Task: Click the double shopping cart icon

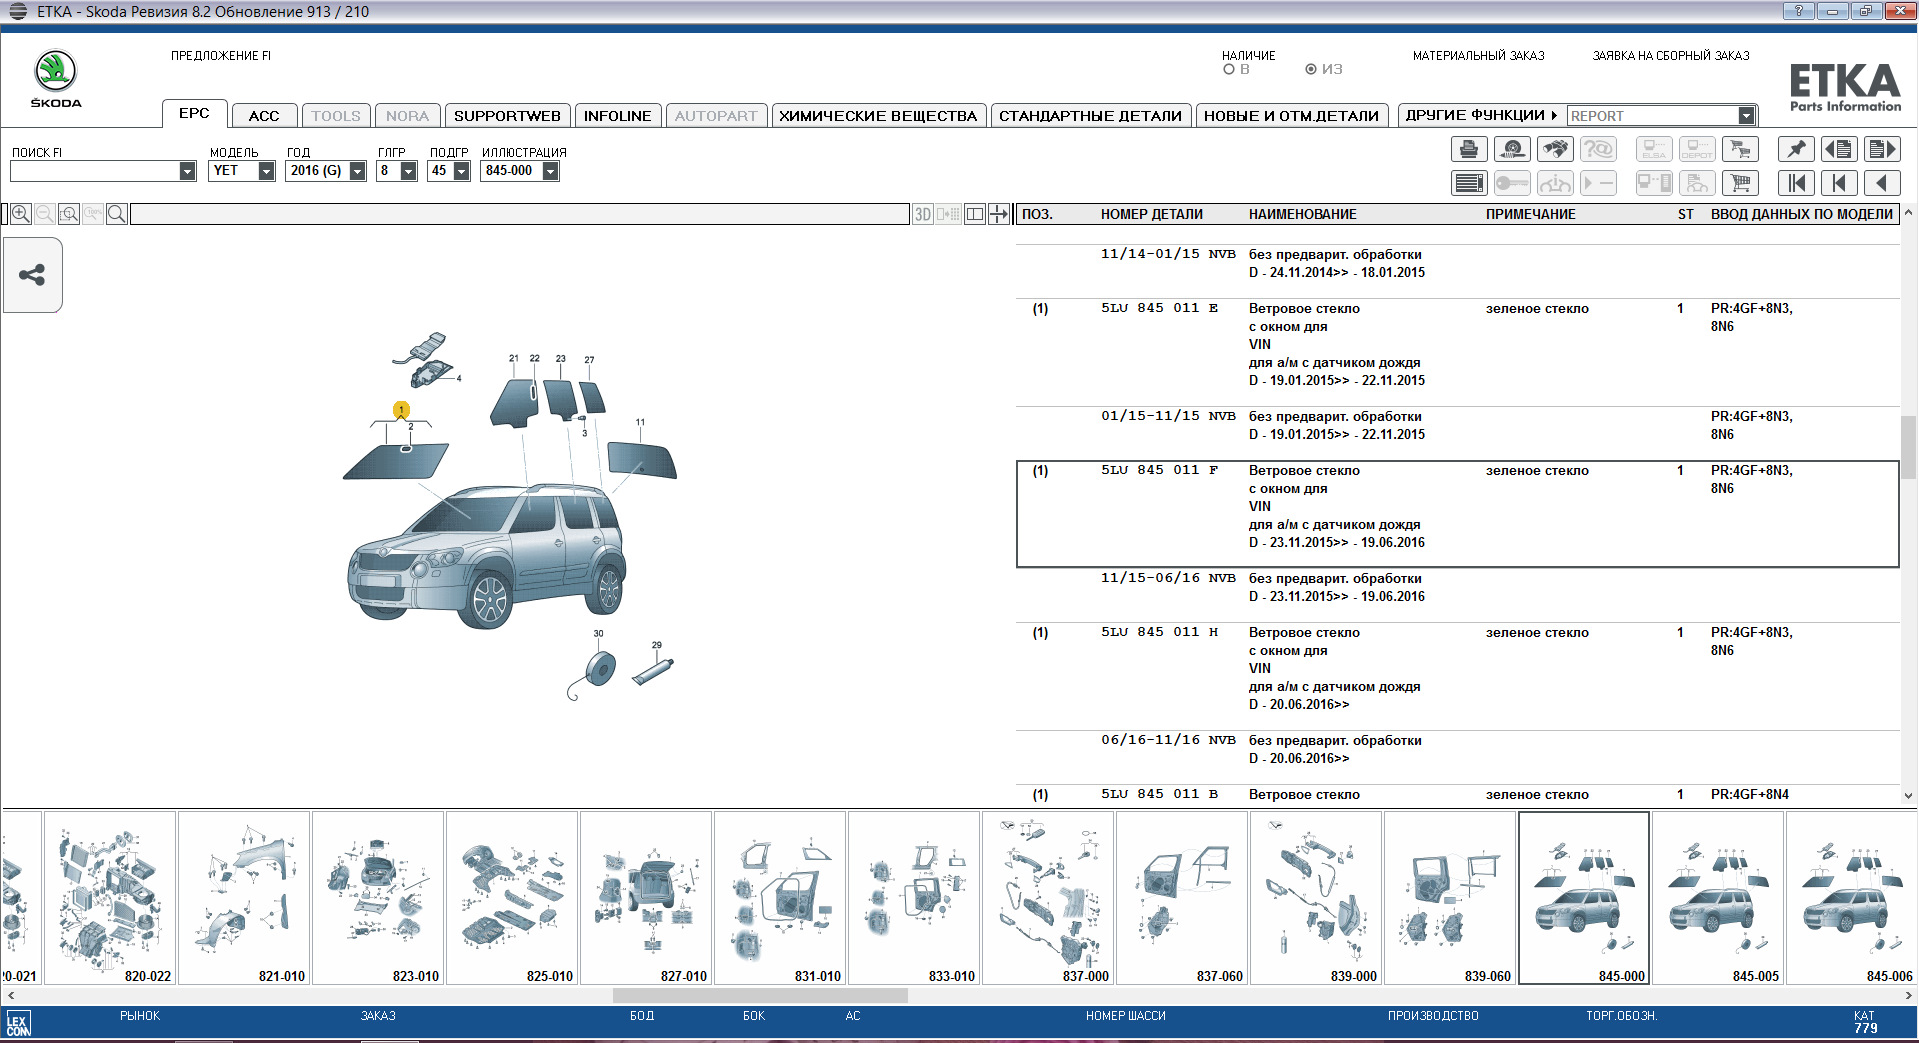Action: click(1741, 150)
